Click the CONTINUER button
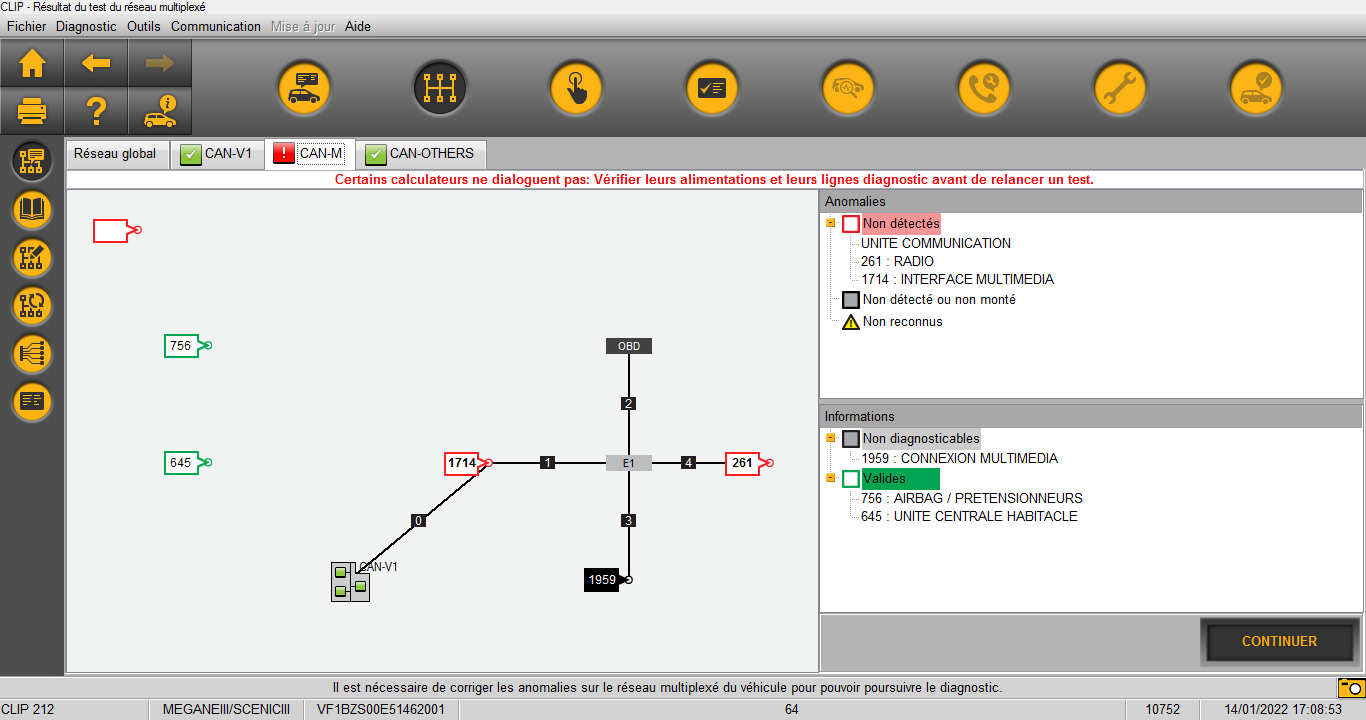The width and height of the screenshot is (1366, 720). [1279, 642]
